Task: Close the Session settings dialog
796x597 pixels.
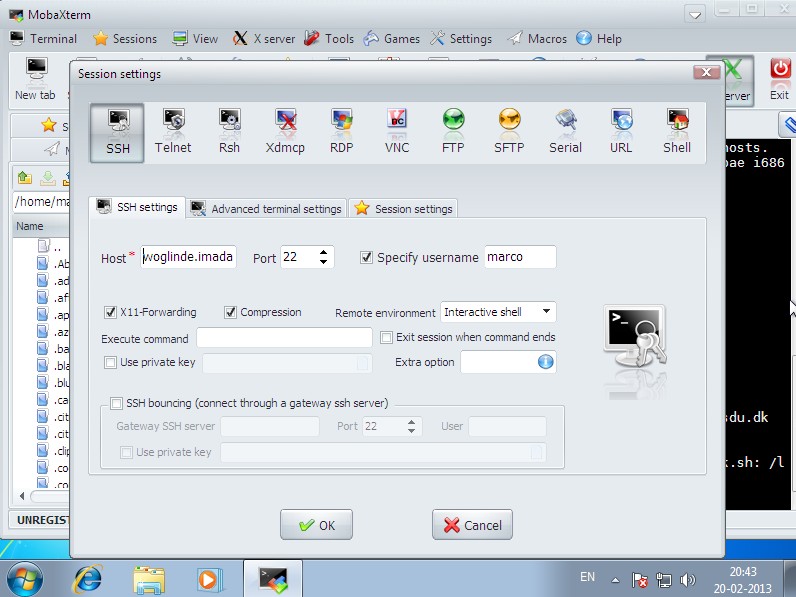Action: coord(706,73)
